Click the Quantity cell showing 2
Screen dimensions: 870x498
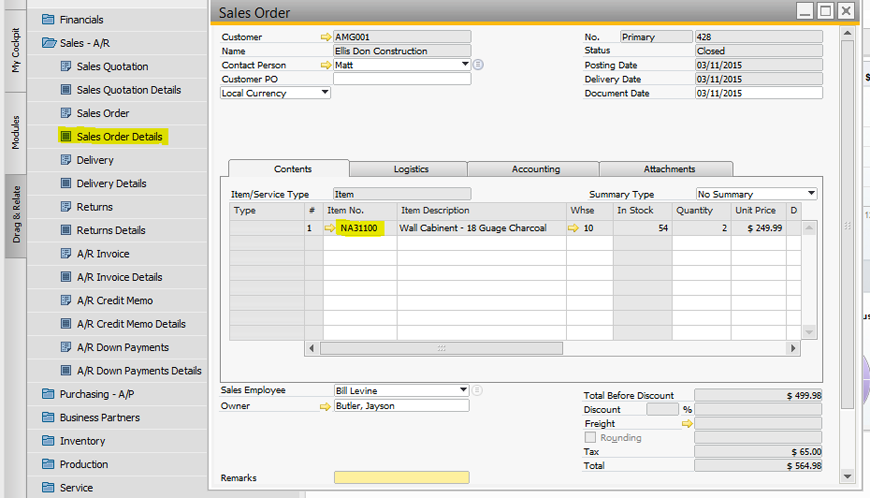point(701,228)
